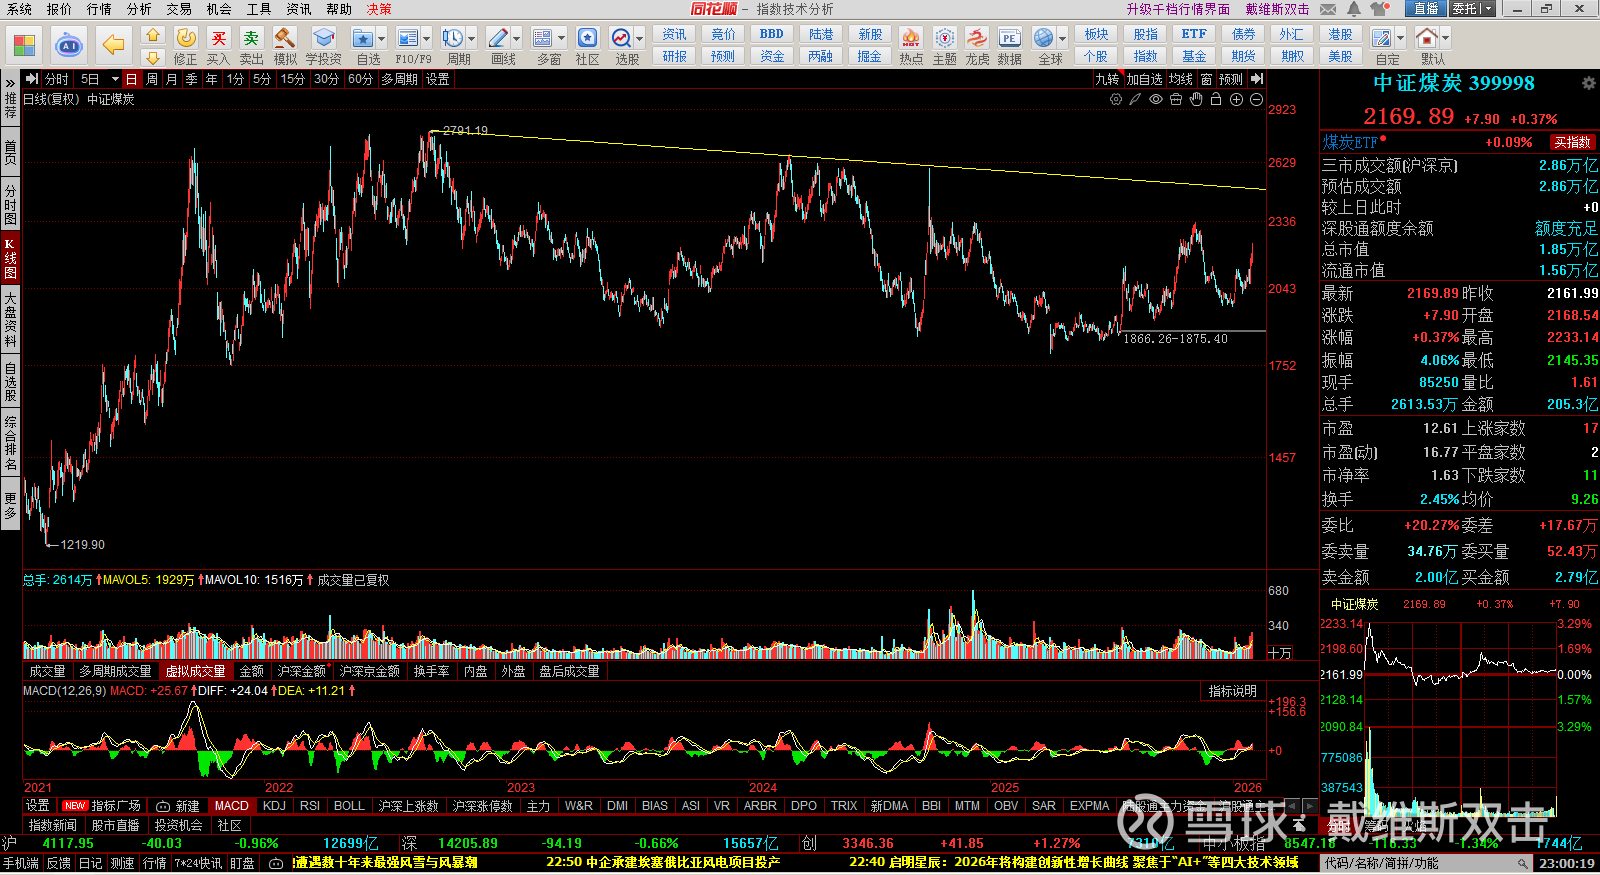
Task: Expand the left sidebar chevron
Action: pos(10,83)
